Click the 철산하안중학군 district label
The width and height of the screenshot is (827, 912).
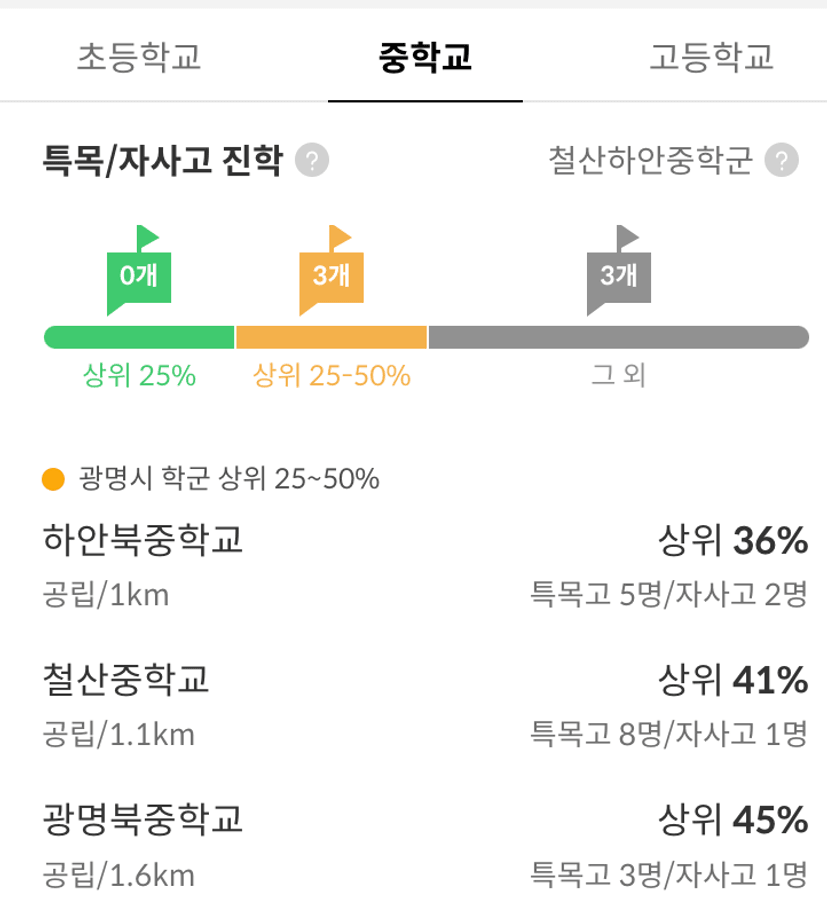pos(651,160)
